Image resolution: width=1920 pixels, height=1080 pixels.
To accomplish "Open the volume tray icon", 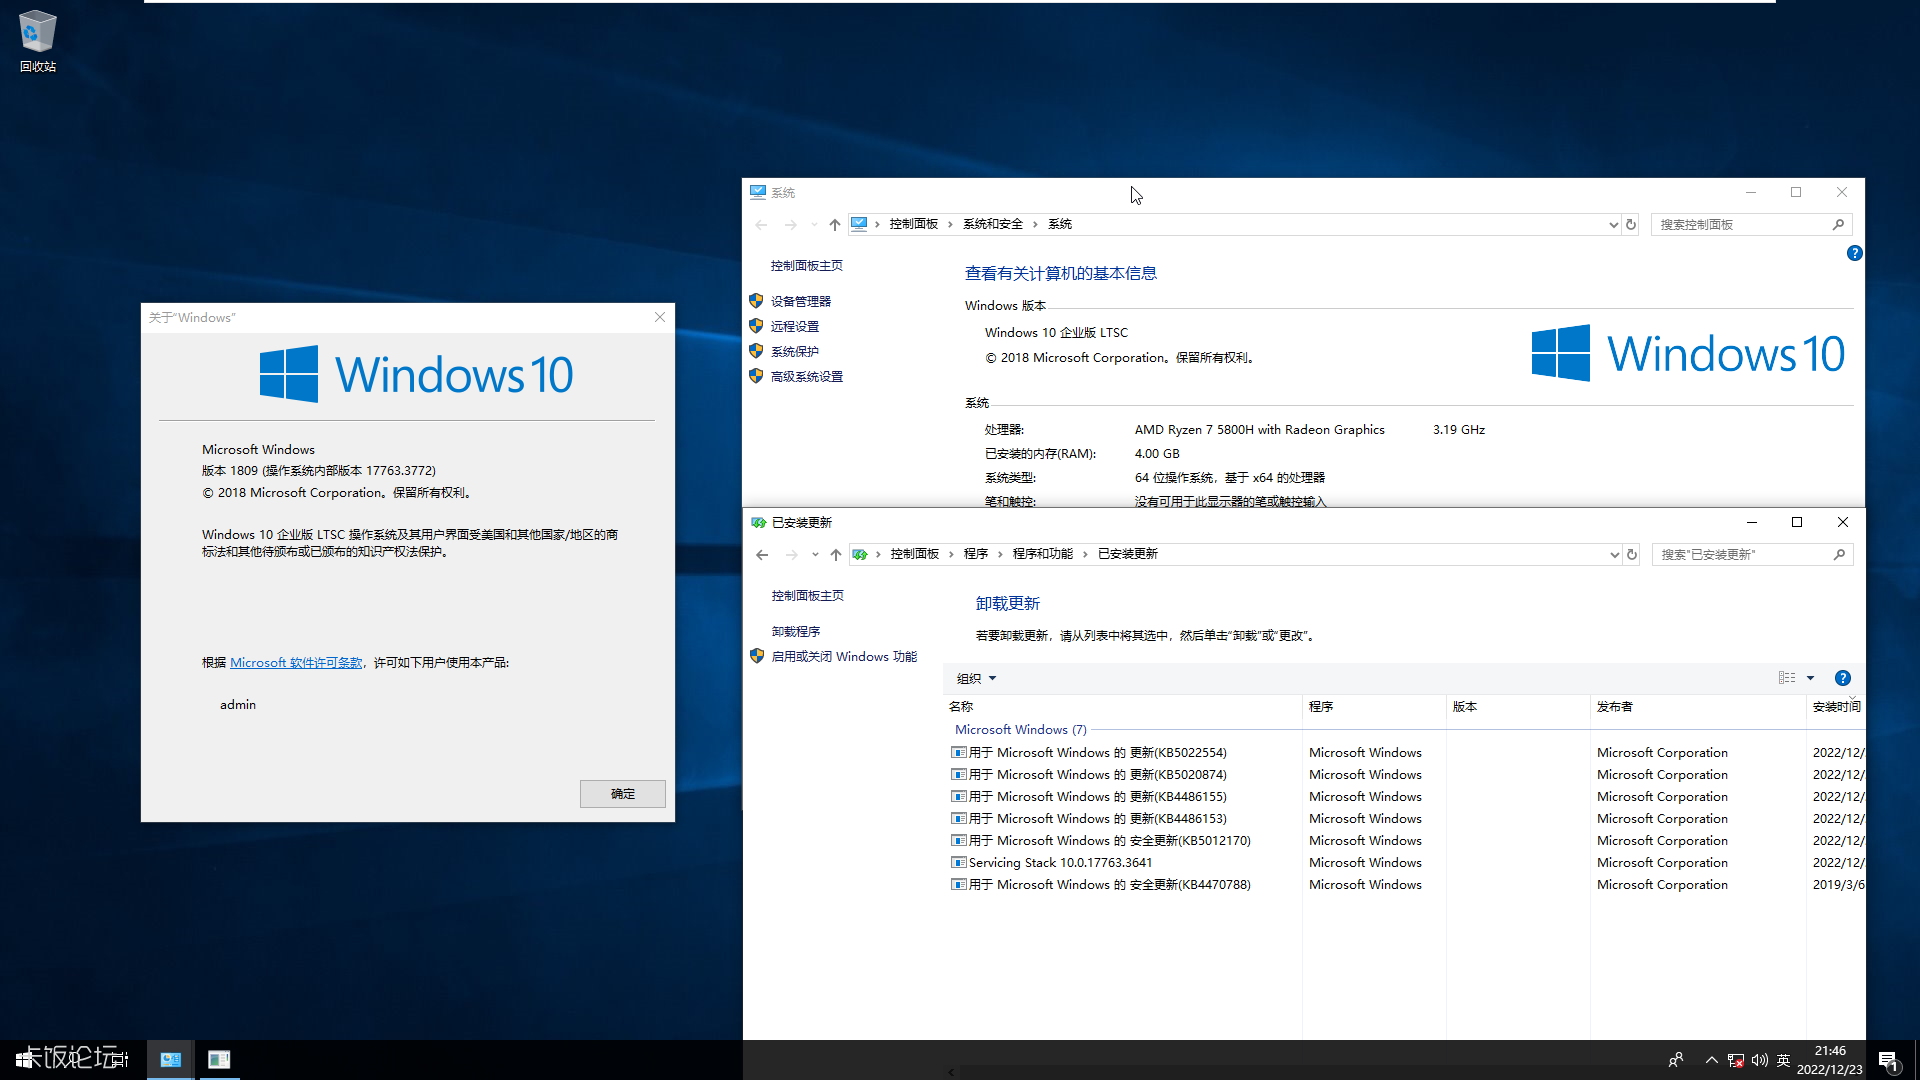I will (x=1760, y=1060).
